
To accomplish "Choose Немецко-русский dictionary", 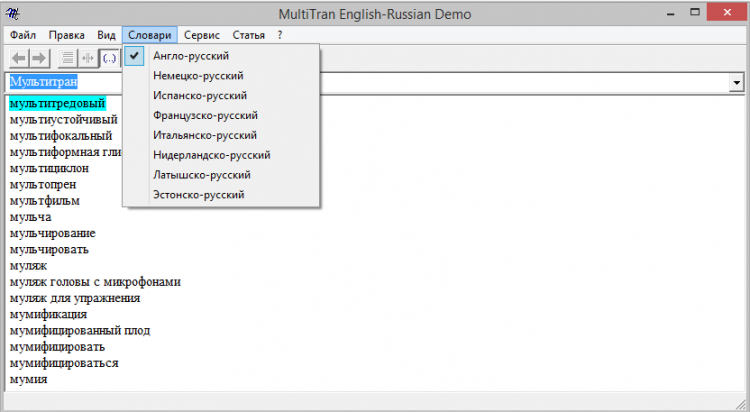I will click(x=221, y=76).
